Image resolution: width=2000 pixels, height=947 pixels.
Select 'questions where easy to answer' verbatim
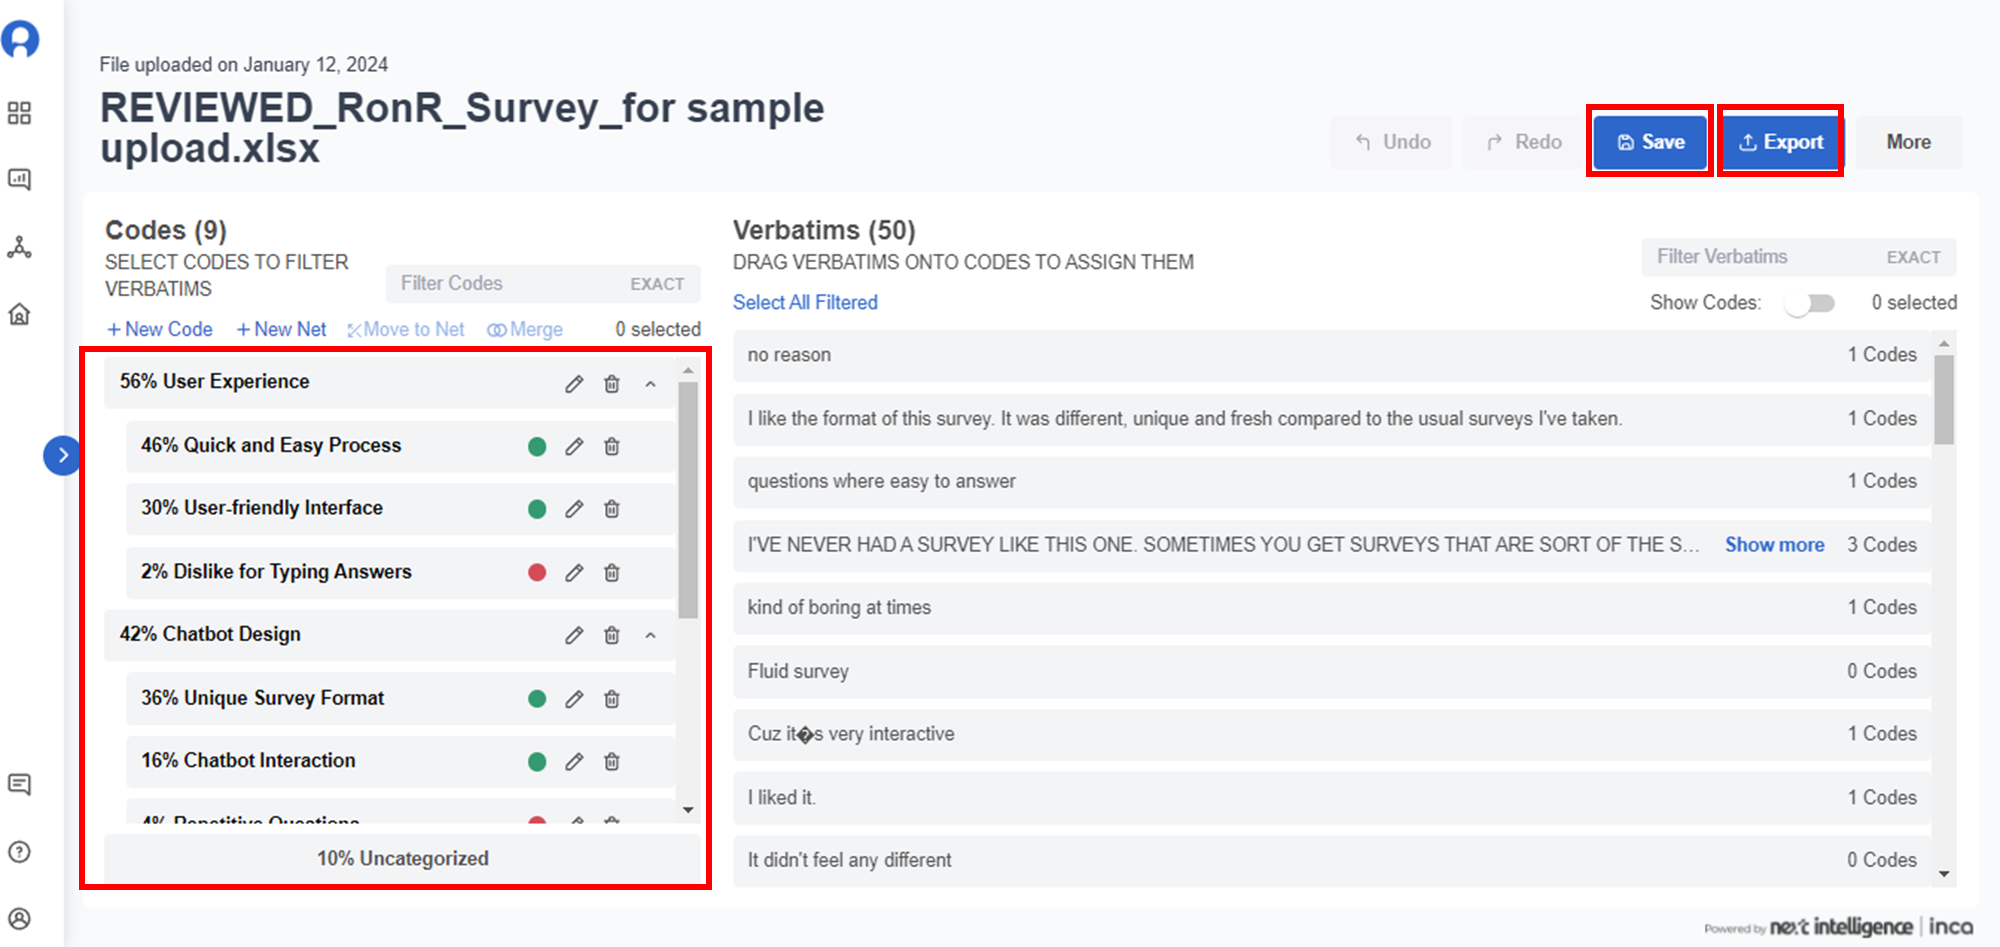[1332, 481]
